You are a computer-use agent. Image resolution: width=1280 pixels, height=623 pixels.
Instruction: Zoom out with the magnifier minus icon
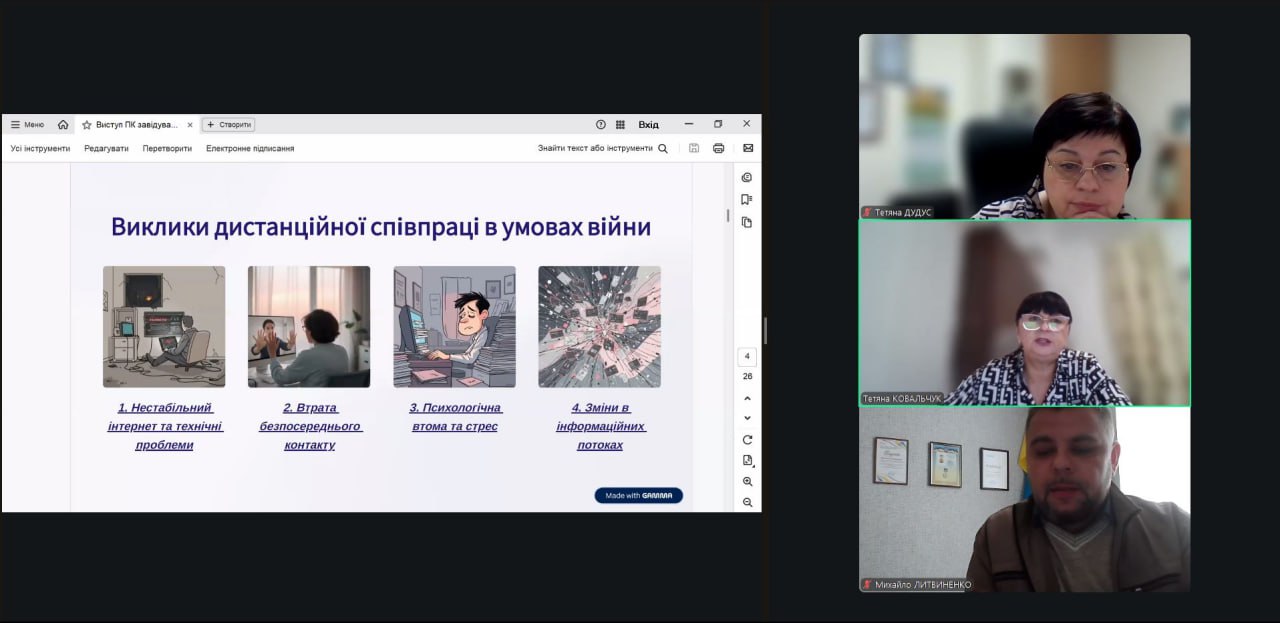pyautogui.click(x=747, y=502)
